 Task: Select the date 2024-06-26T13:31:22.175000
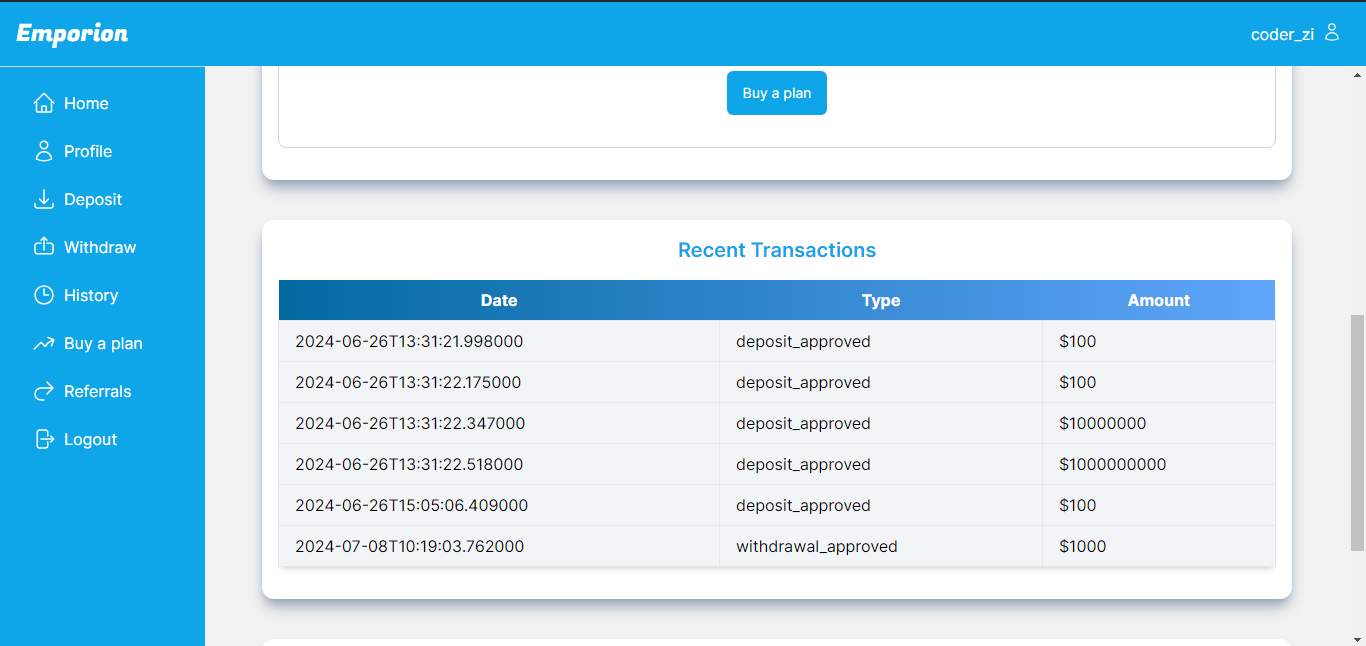pos(408,382)
